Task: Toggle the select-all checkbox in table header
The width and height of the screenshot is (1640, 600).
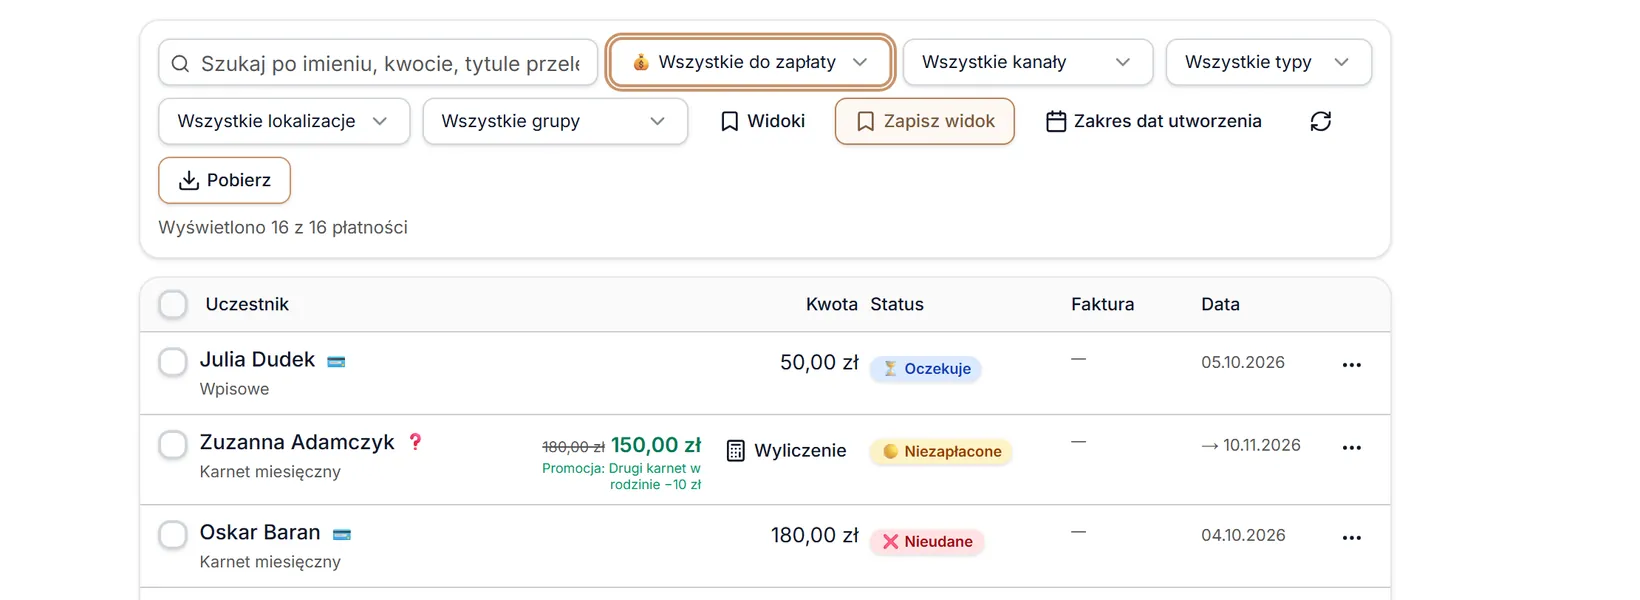Action: coord(173,304)
